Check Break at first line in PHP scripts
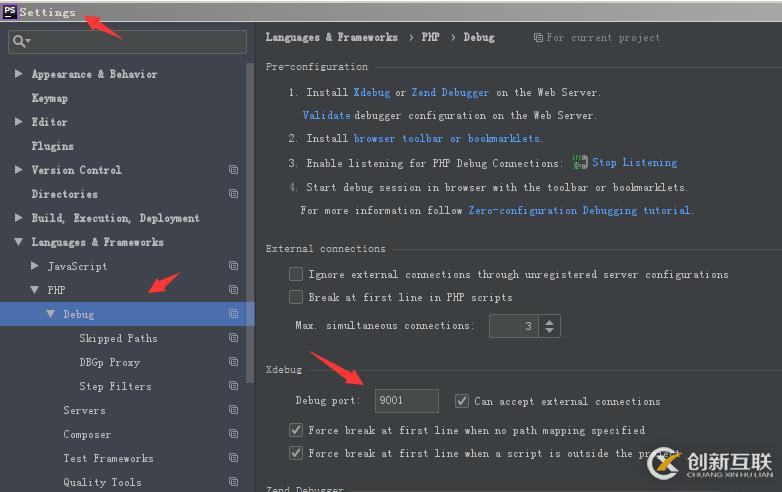Viewport: 782px width, 492px height. [x=296, y=297]
